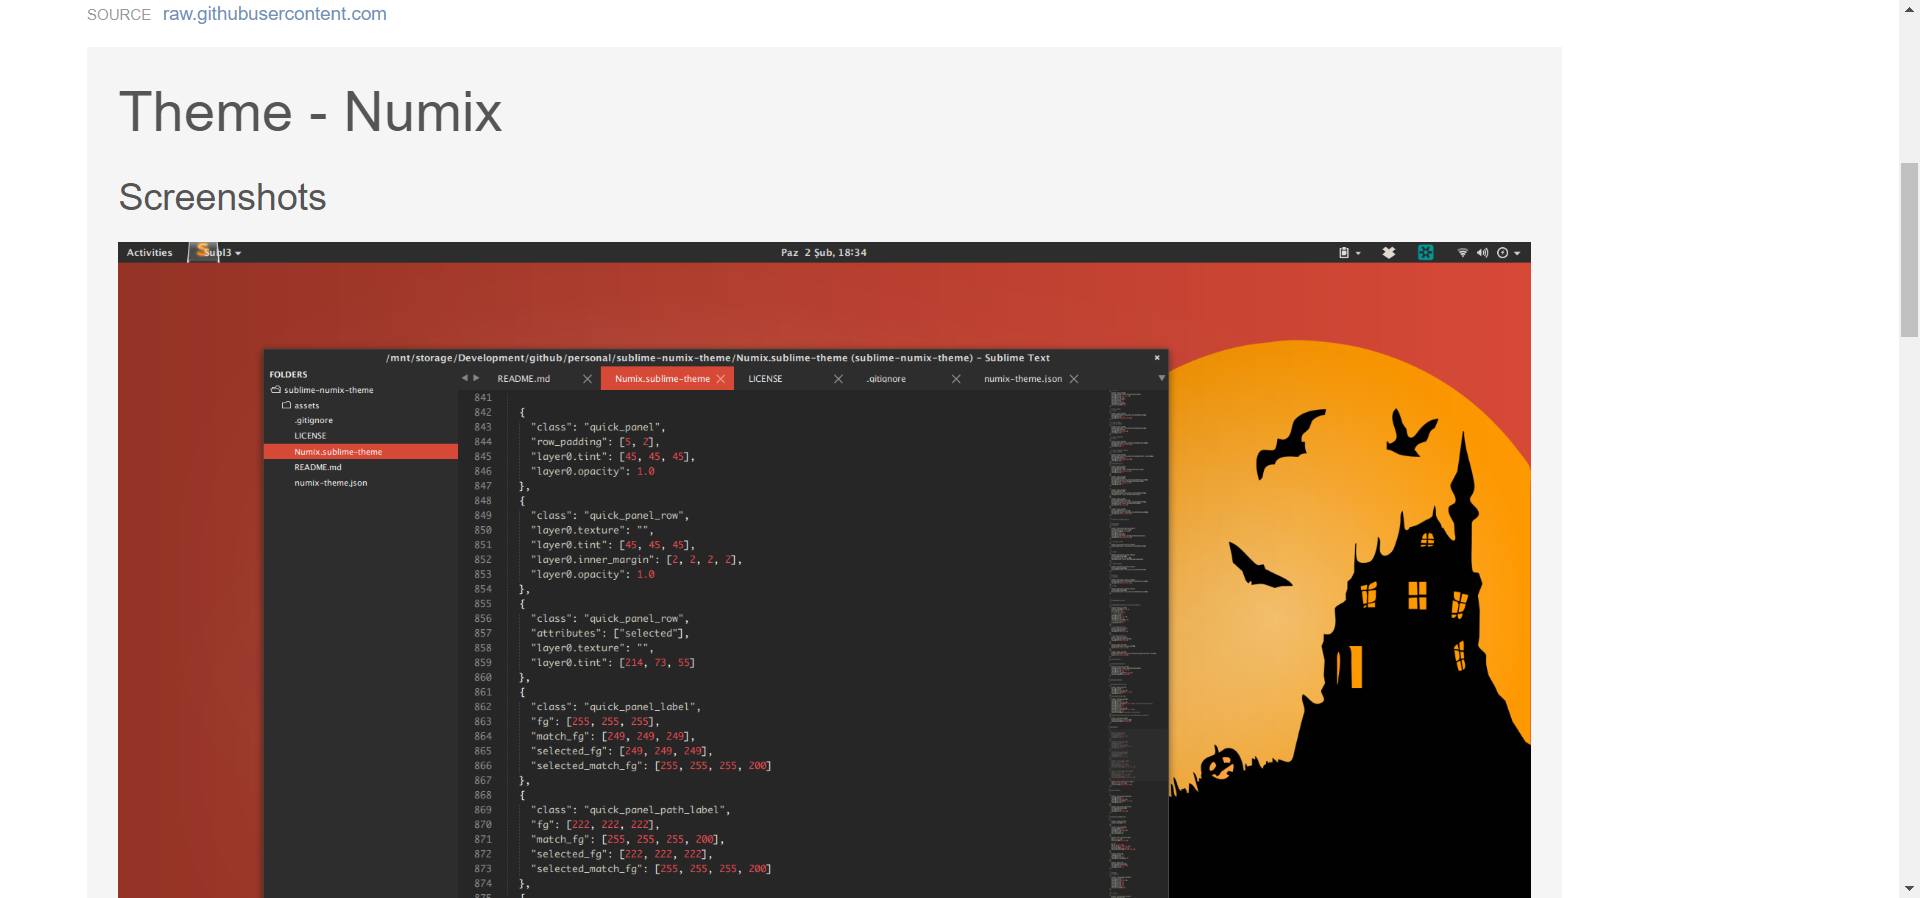The height and width of the screenshot is (898, 1920).
Task: Close the .gitignore tab
Action: pos(957,379)
